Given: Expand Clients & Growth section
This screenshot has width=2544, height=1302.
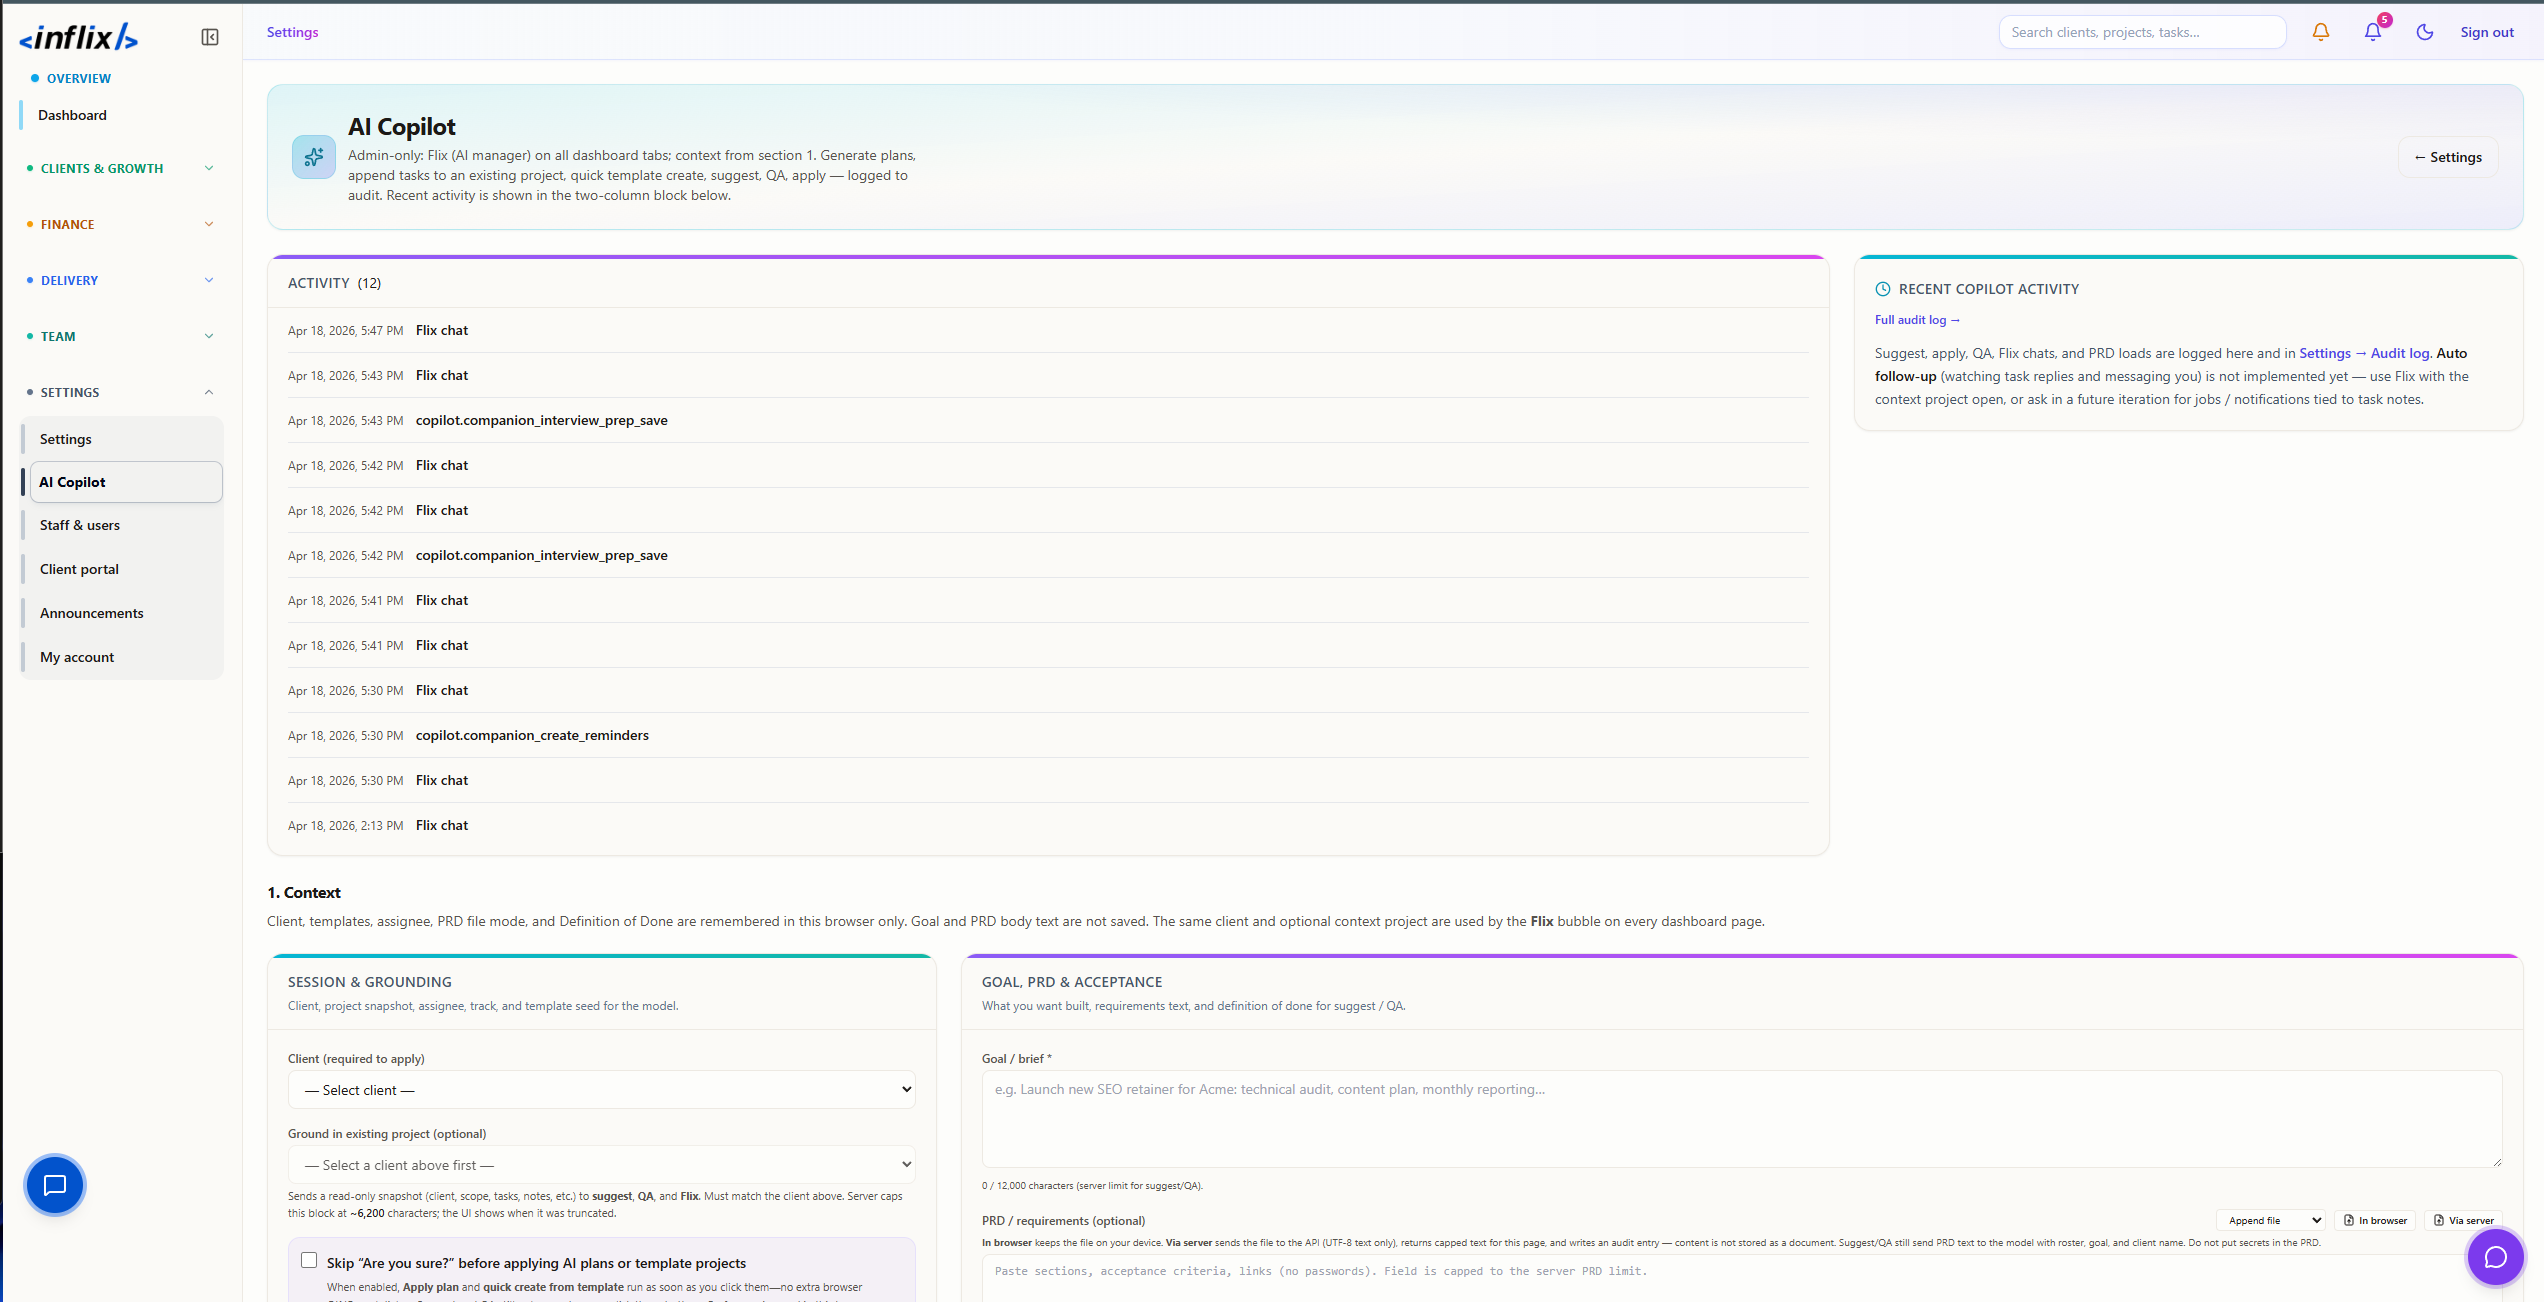Looking at the screenshot, I should (120, 168).
